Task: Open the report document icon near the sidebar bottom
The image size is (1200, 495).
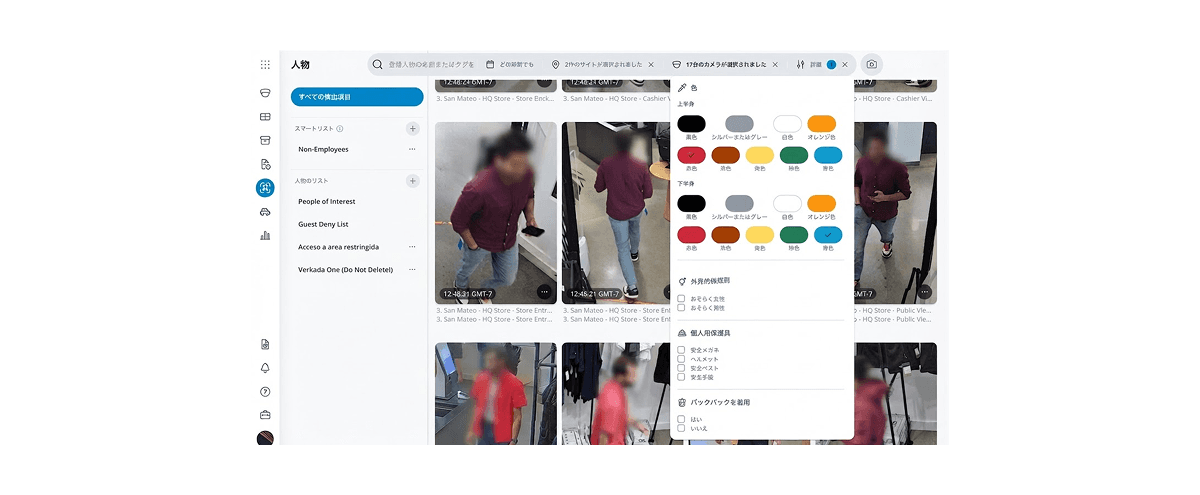Action: (265, 344)
